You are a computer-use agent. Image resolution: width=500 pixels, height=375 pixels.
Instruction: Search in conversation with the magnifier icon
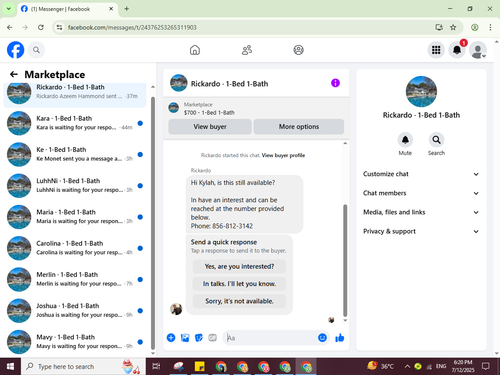tap(436, 140)
